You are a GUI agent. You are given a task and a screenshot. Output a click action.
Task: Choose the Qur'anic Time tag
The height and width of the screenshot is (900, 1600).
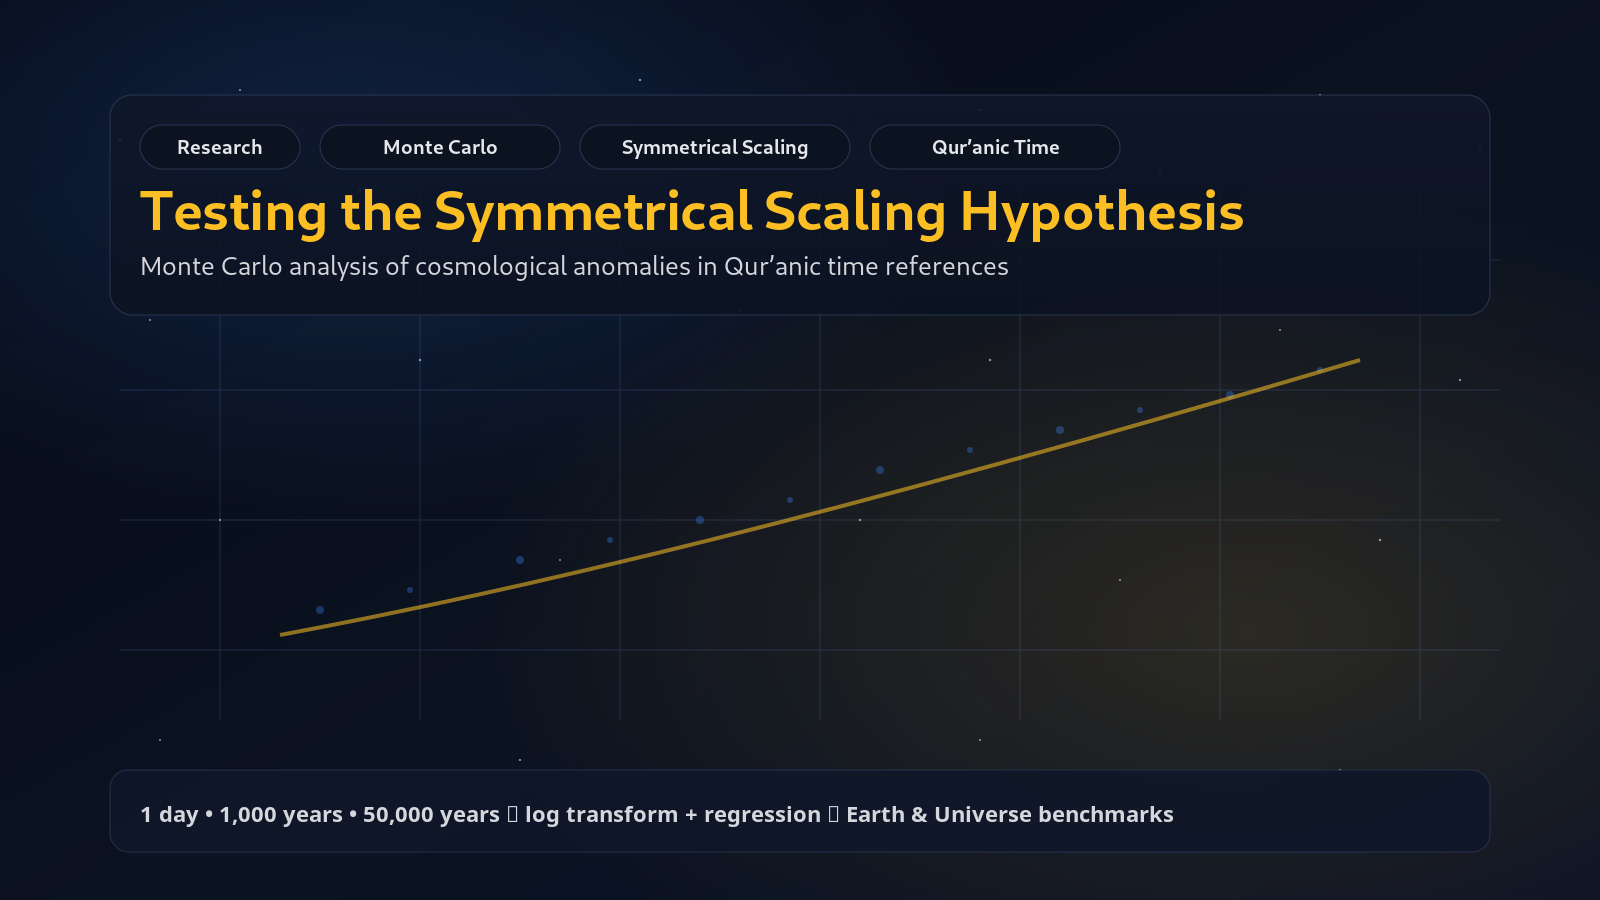pyautogui.click(x=995, y=147)
